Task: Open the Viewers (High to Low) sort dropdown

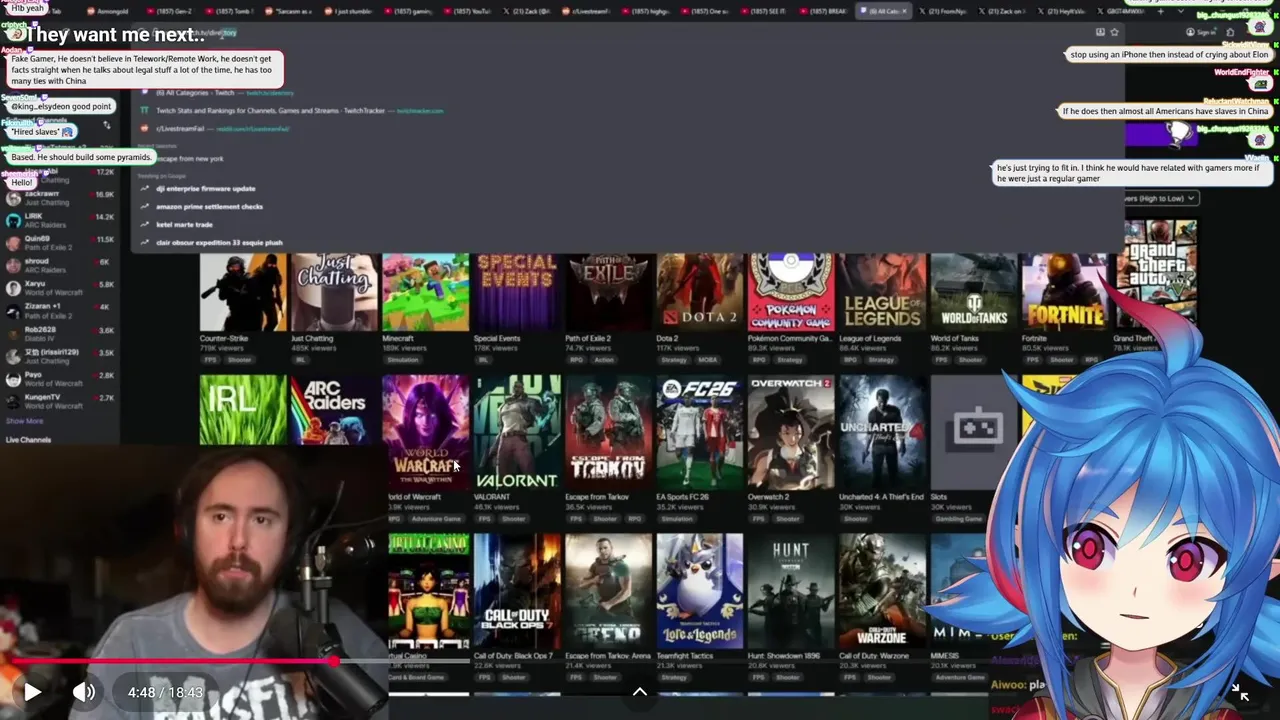Action: (1160, 198)
